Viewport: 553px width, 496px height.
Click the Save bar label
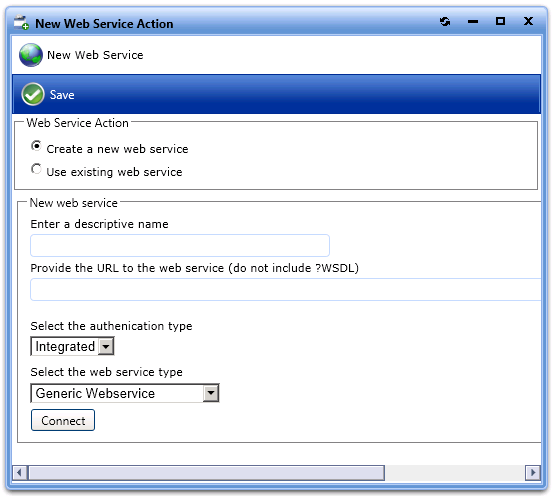[x=62, y=95]
